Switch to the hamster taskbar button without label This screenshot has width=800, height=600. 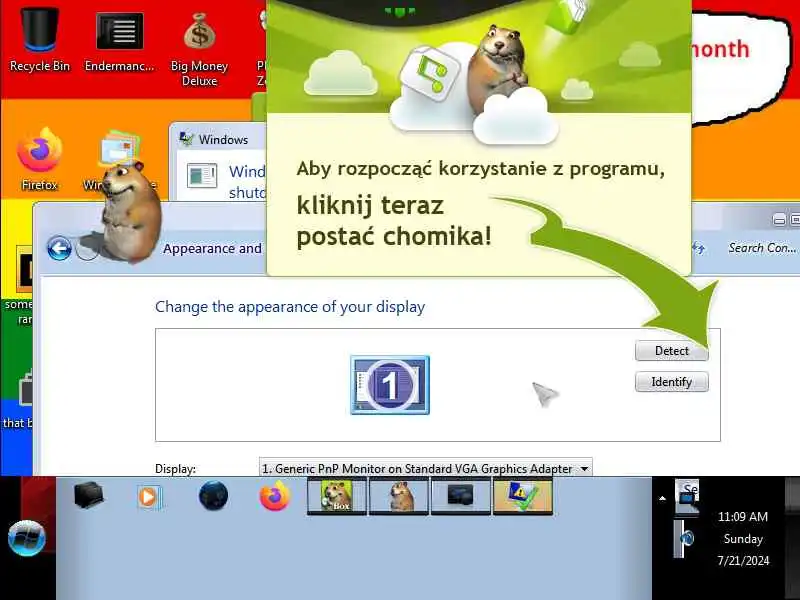[399, 496]
